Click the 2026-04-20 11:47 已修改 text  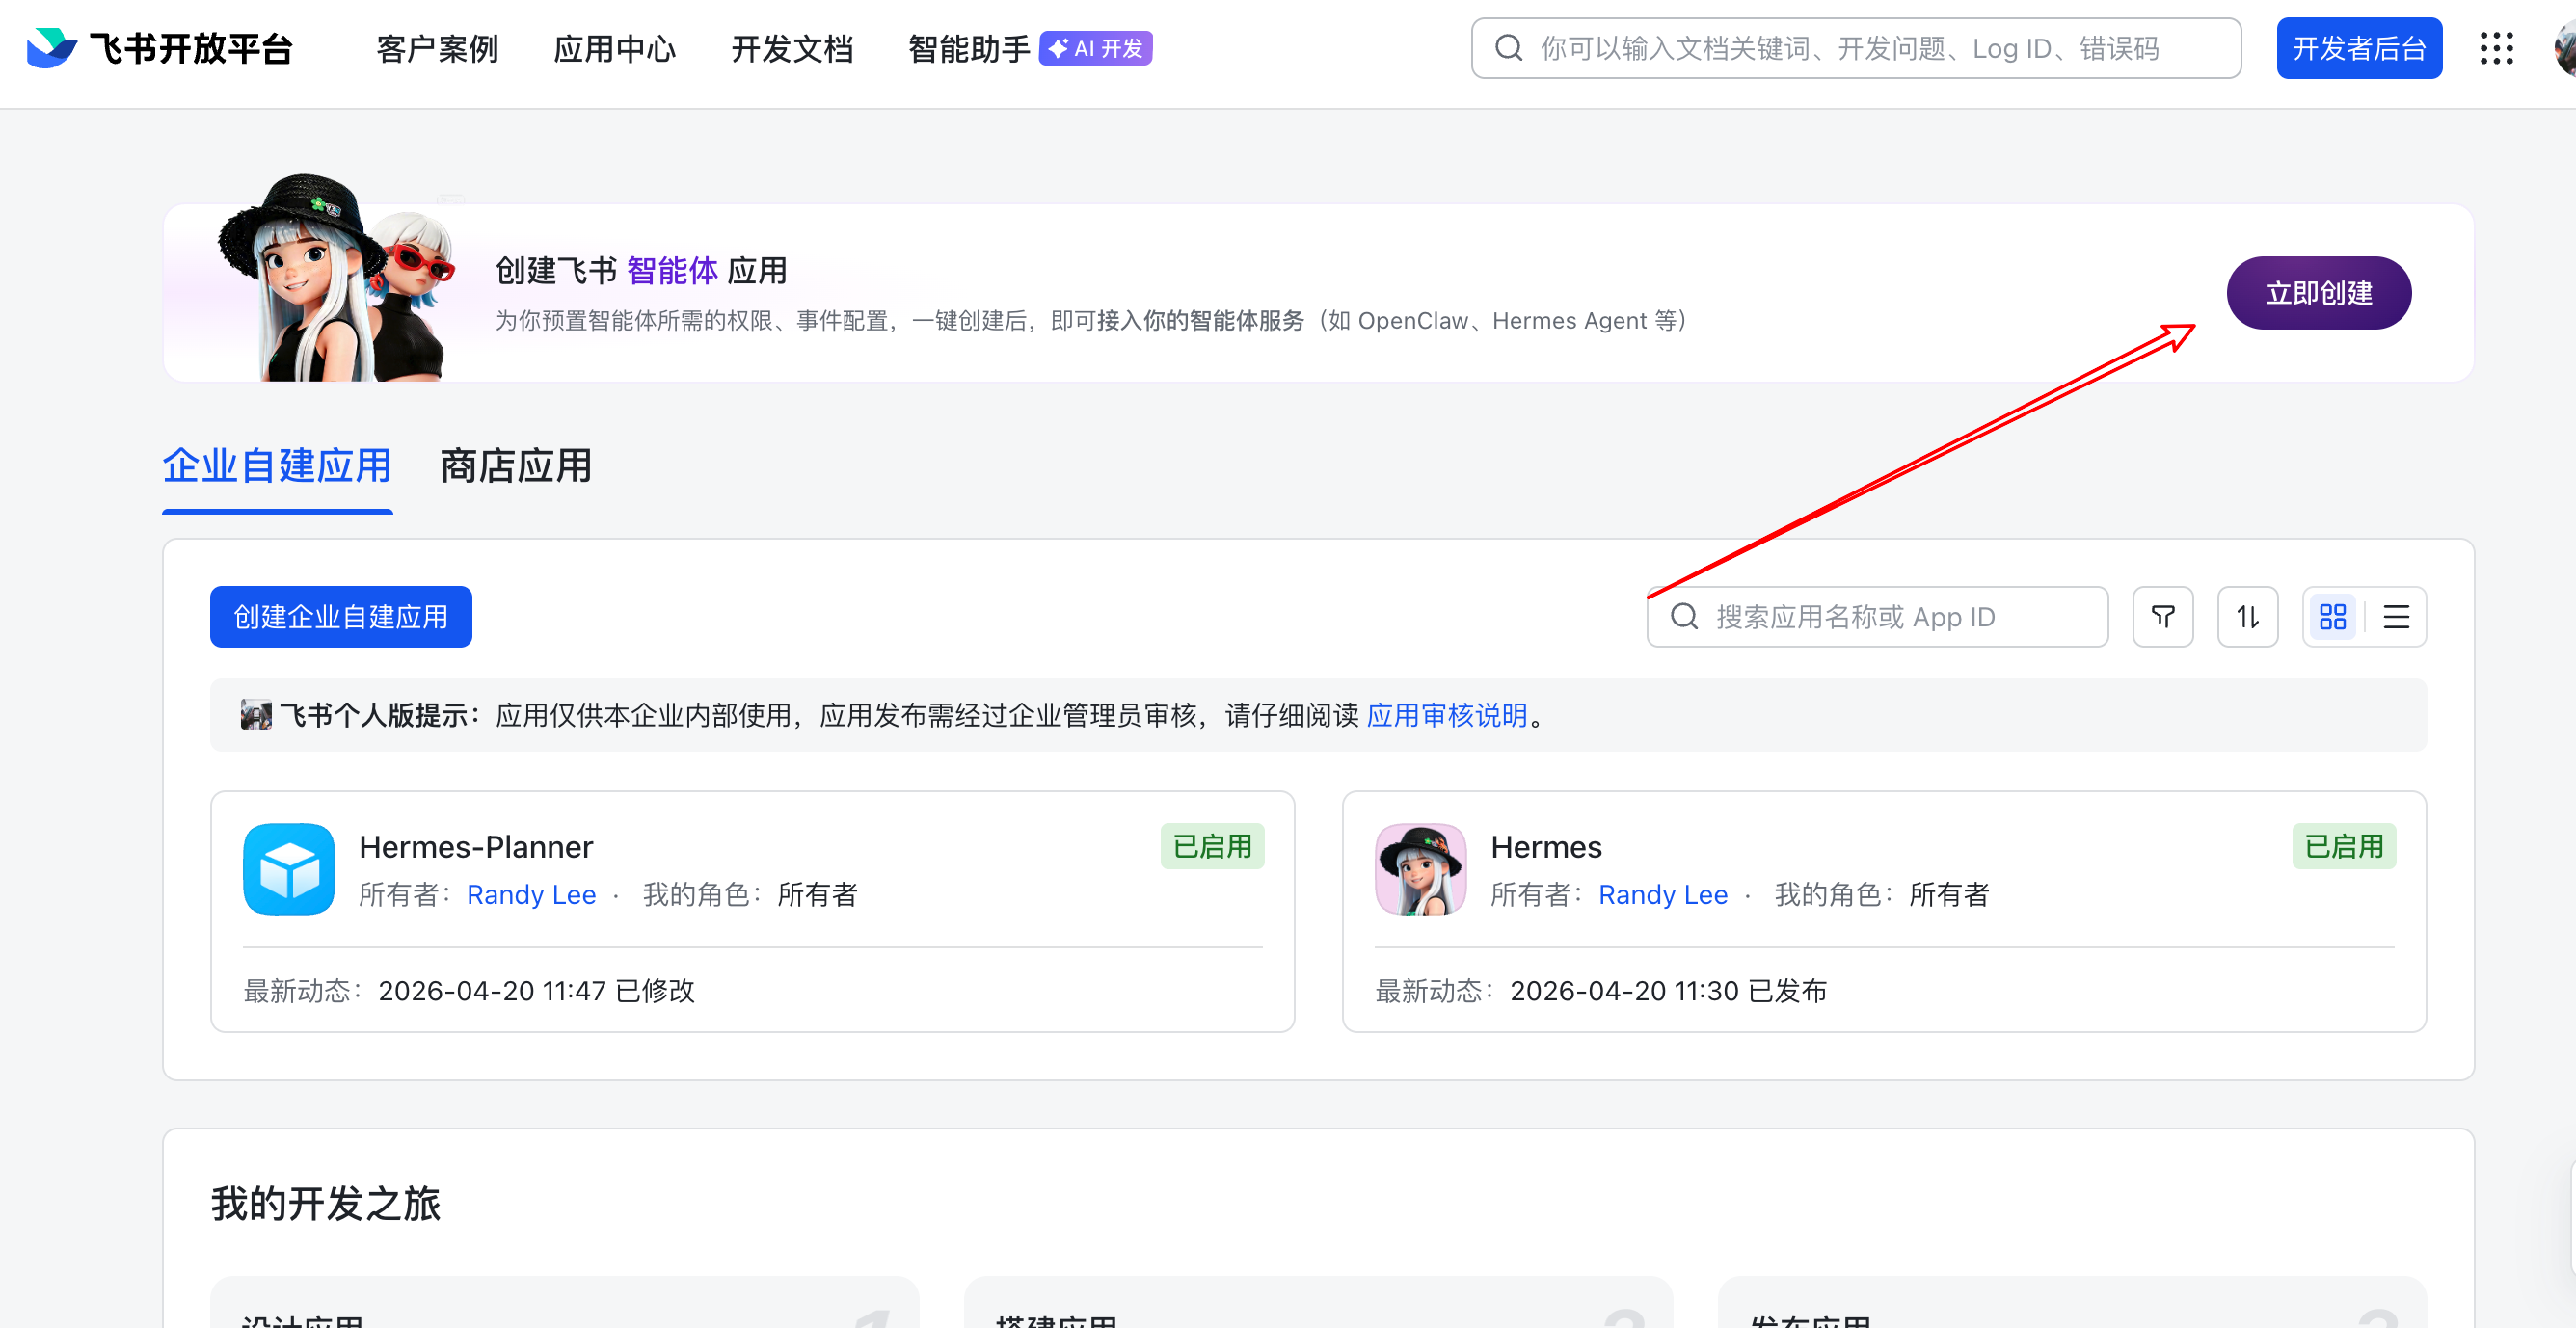click(x=536, y=991)
